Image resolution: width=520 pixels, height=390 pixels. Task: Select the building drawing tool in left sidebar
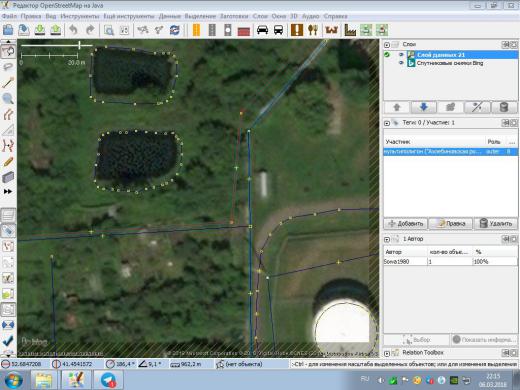(x=8, y=177)
